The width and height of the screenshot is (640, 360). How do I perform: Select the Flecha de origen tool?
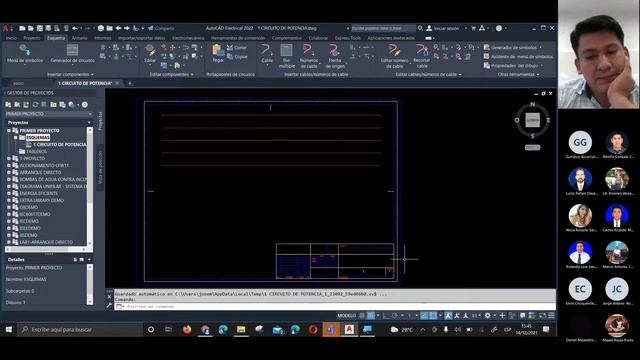[335, 56]
